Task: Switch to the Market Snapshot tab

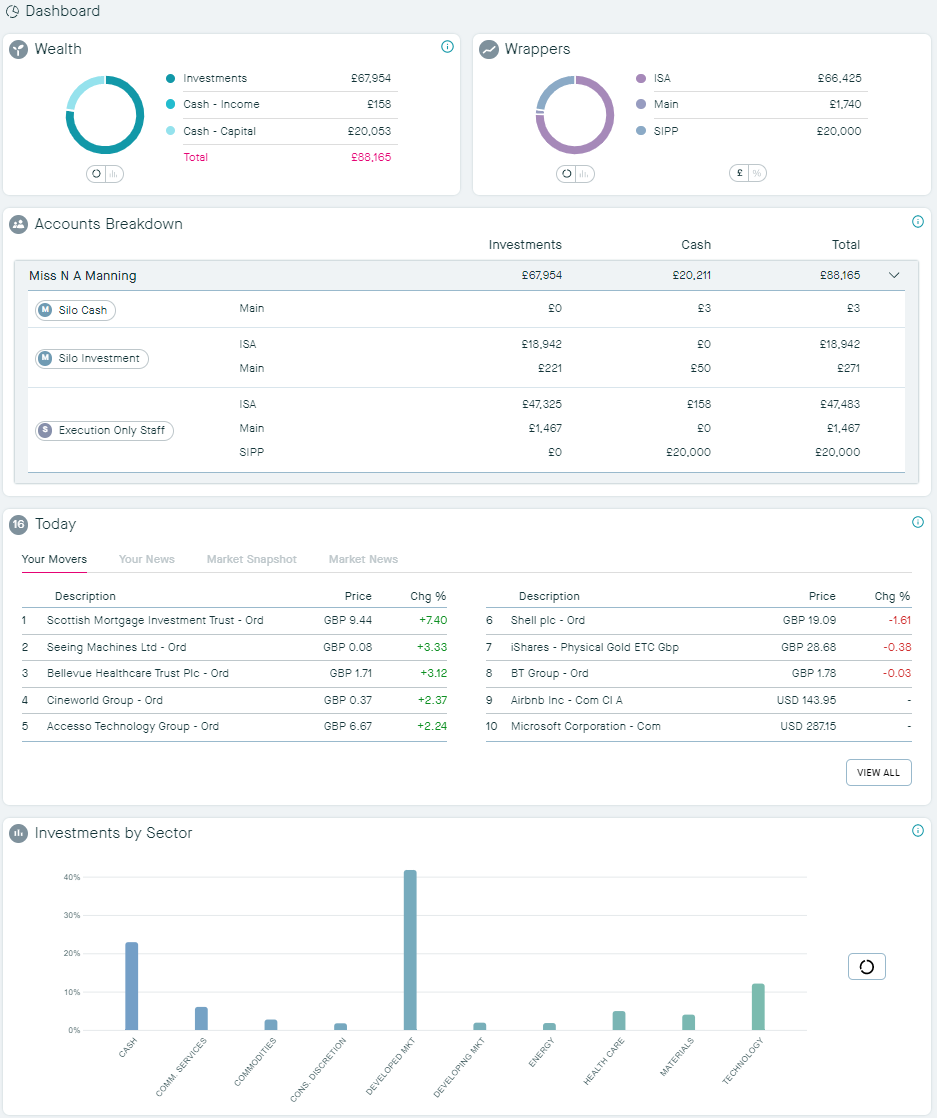Action: (251, 559)
